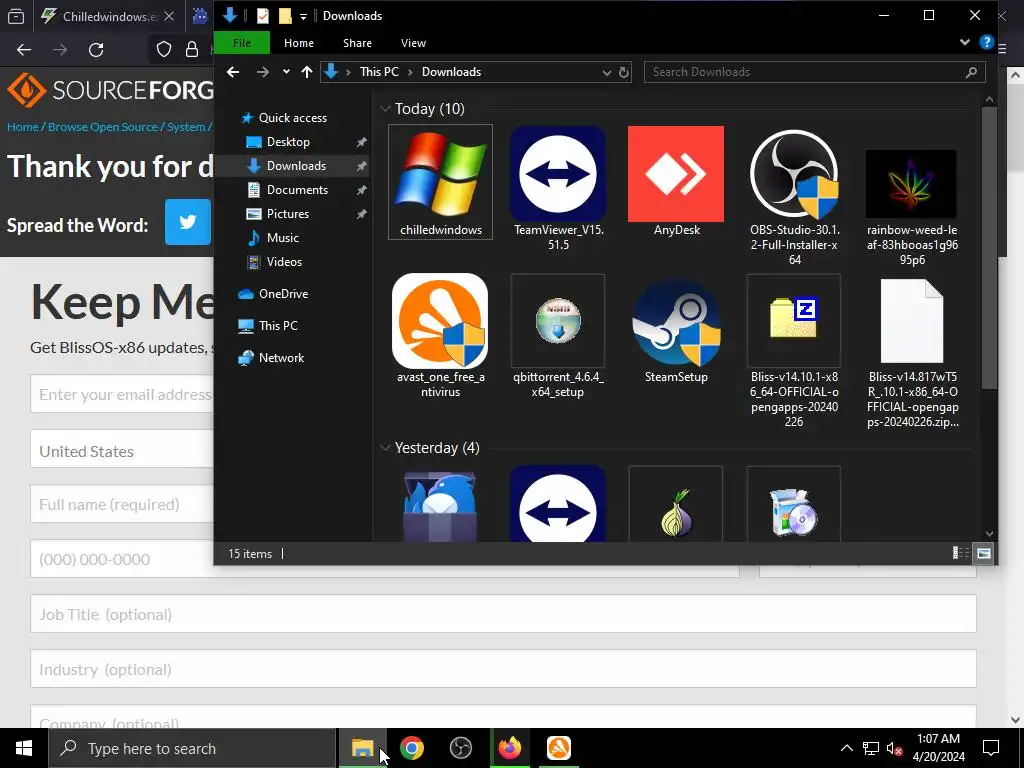Select the OBS-Studio Full Installer file

point(794,197)
